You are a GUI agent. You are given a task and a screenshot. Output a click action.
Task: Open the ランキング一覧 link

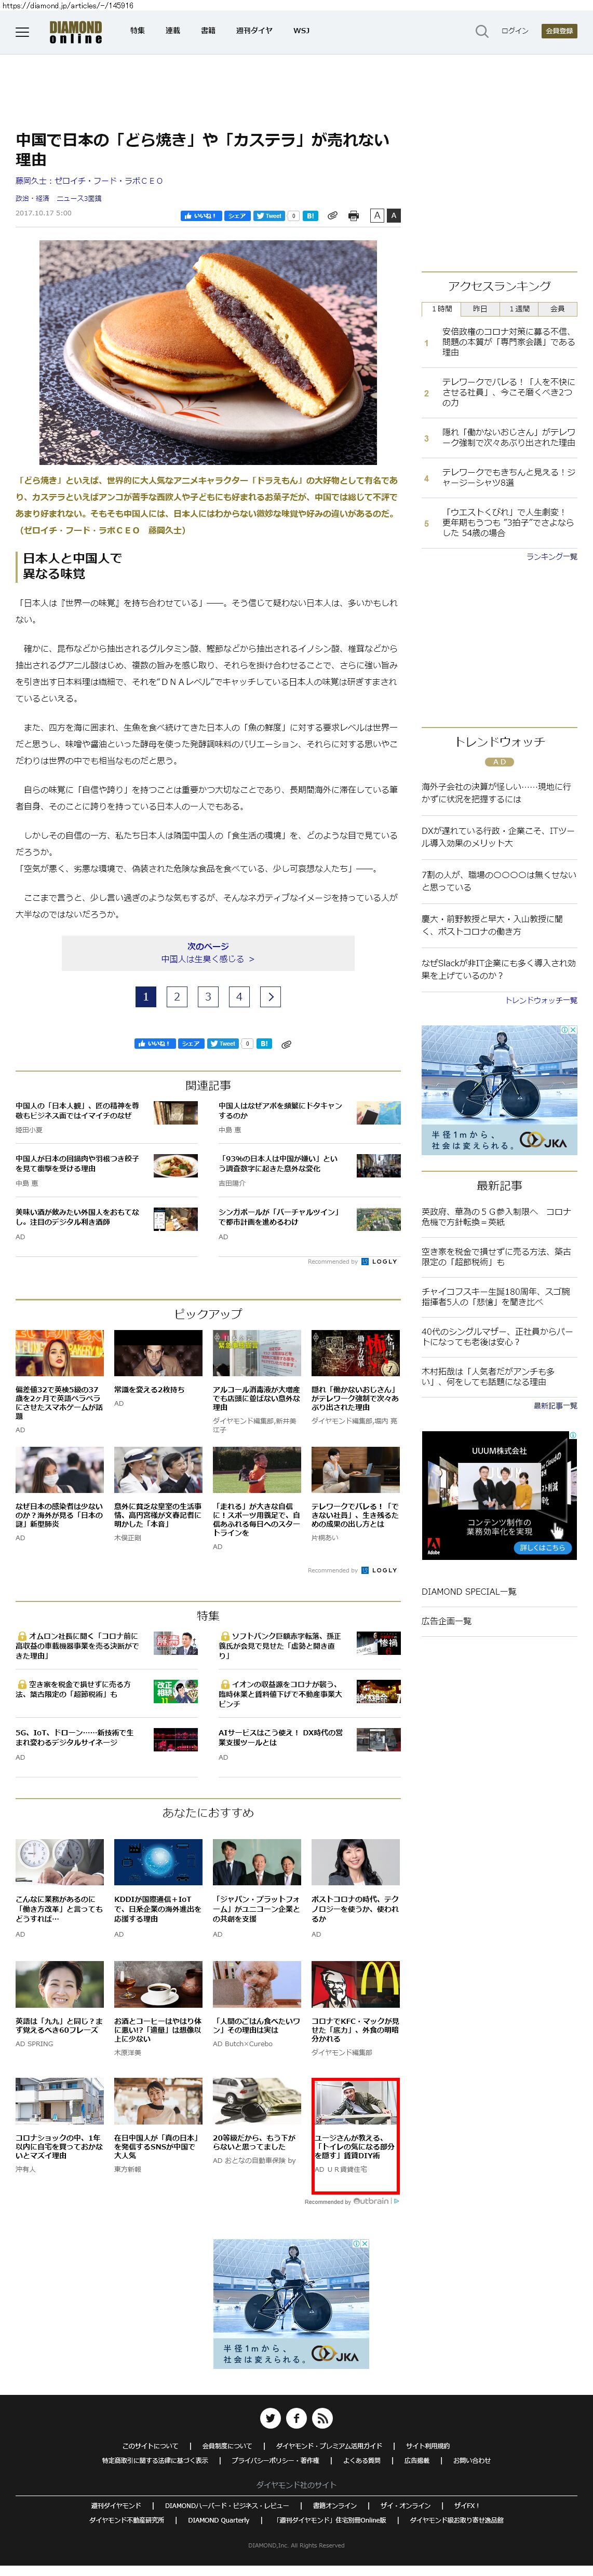coord(551,557)
